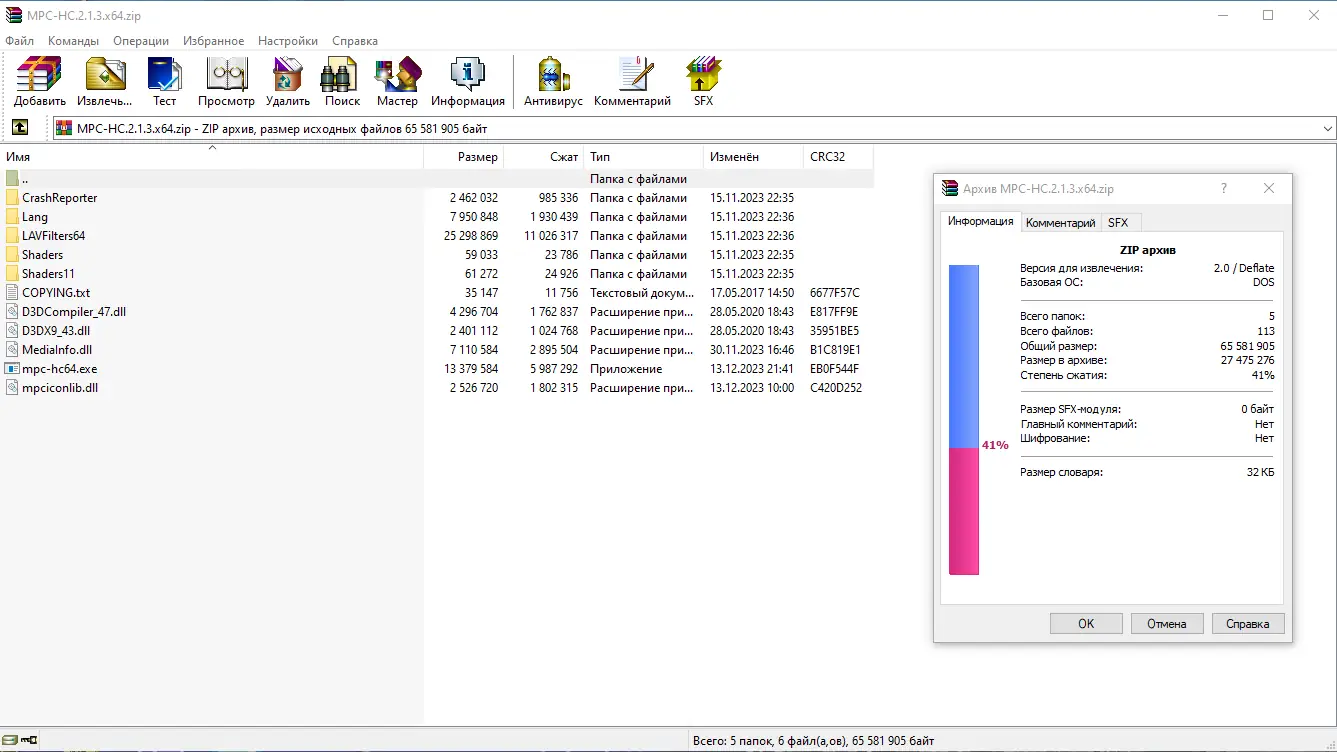Select the Lang folder icon
The height and width of the screenshot is (752, 1337).
tap(12, 217)
